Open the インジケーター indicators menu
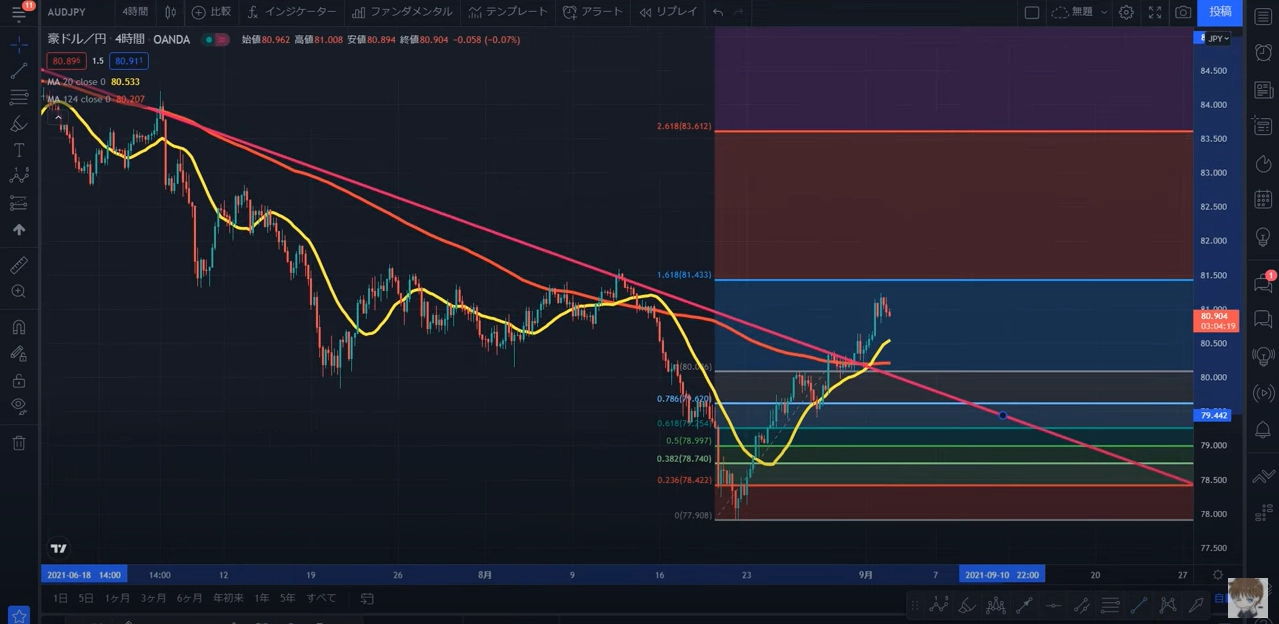Image resolution: width=1279 pixels, height=624 pixels. tap(292, 12)
